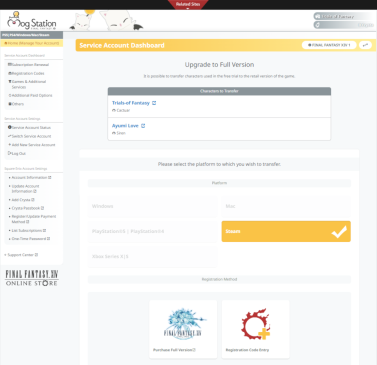Click the Upgrade to Full Version heading
This screenshot has height=365, width=377.
(219, 65)
